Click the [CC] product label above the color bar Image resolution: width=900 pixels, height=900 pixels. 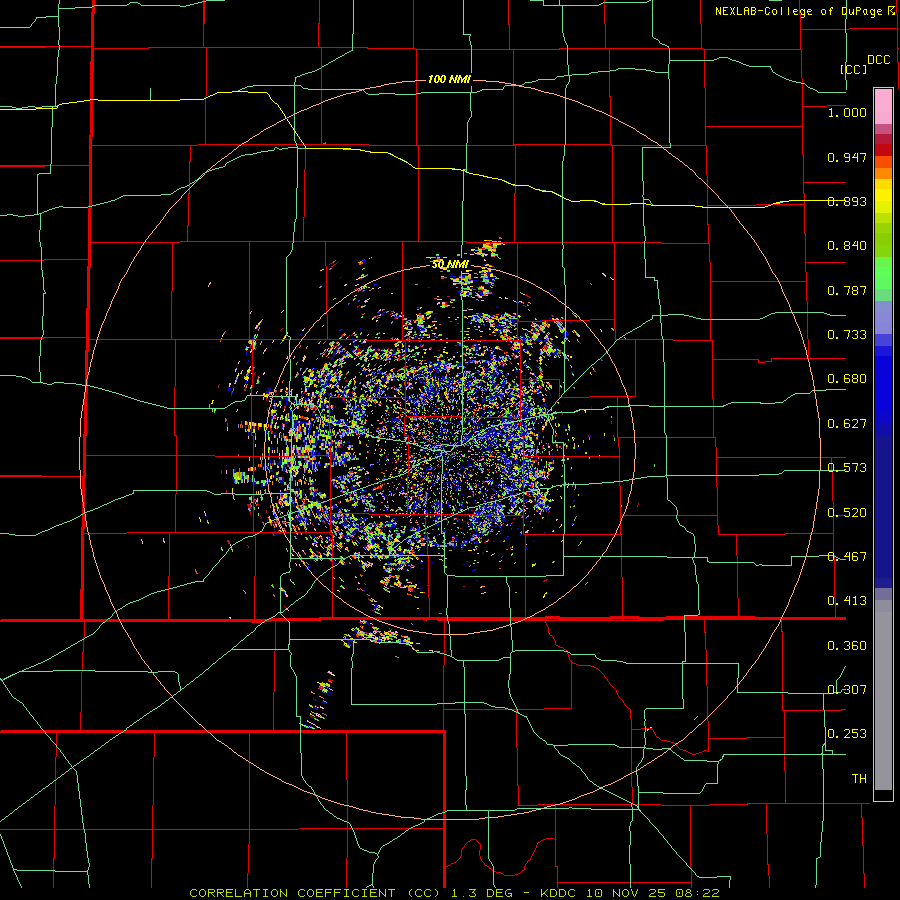(854, 69)
